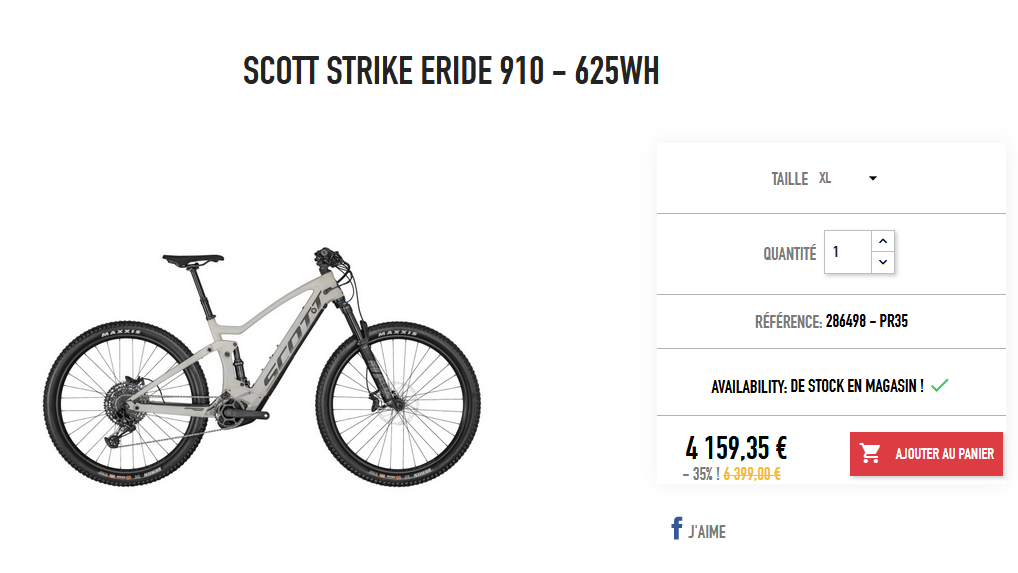This screenshot has height=573, width=1018.
Task: Click the crossed-out price 6 399,00 €
Action: pyautogui.click(x=752, y=475)
